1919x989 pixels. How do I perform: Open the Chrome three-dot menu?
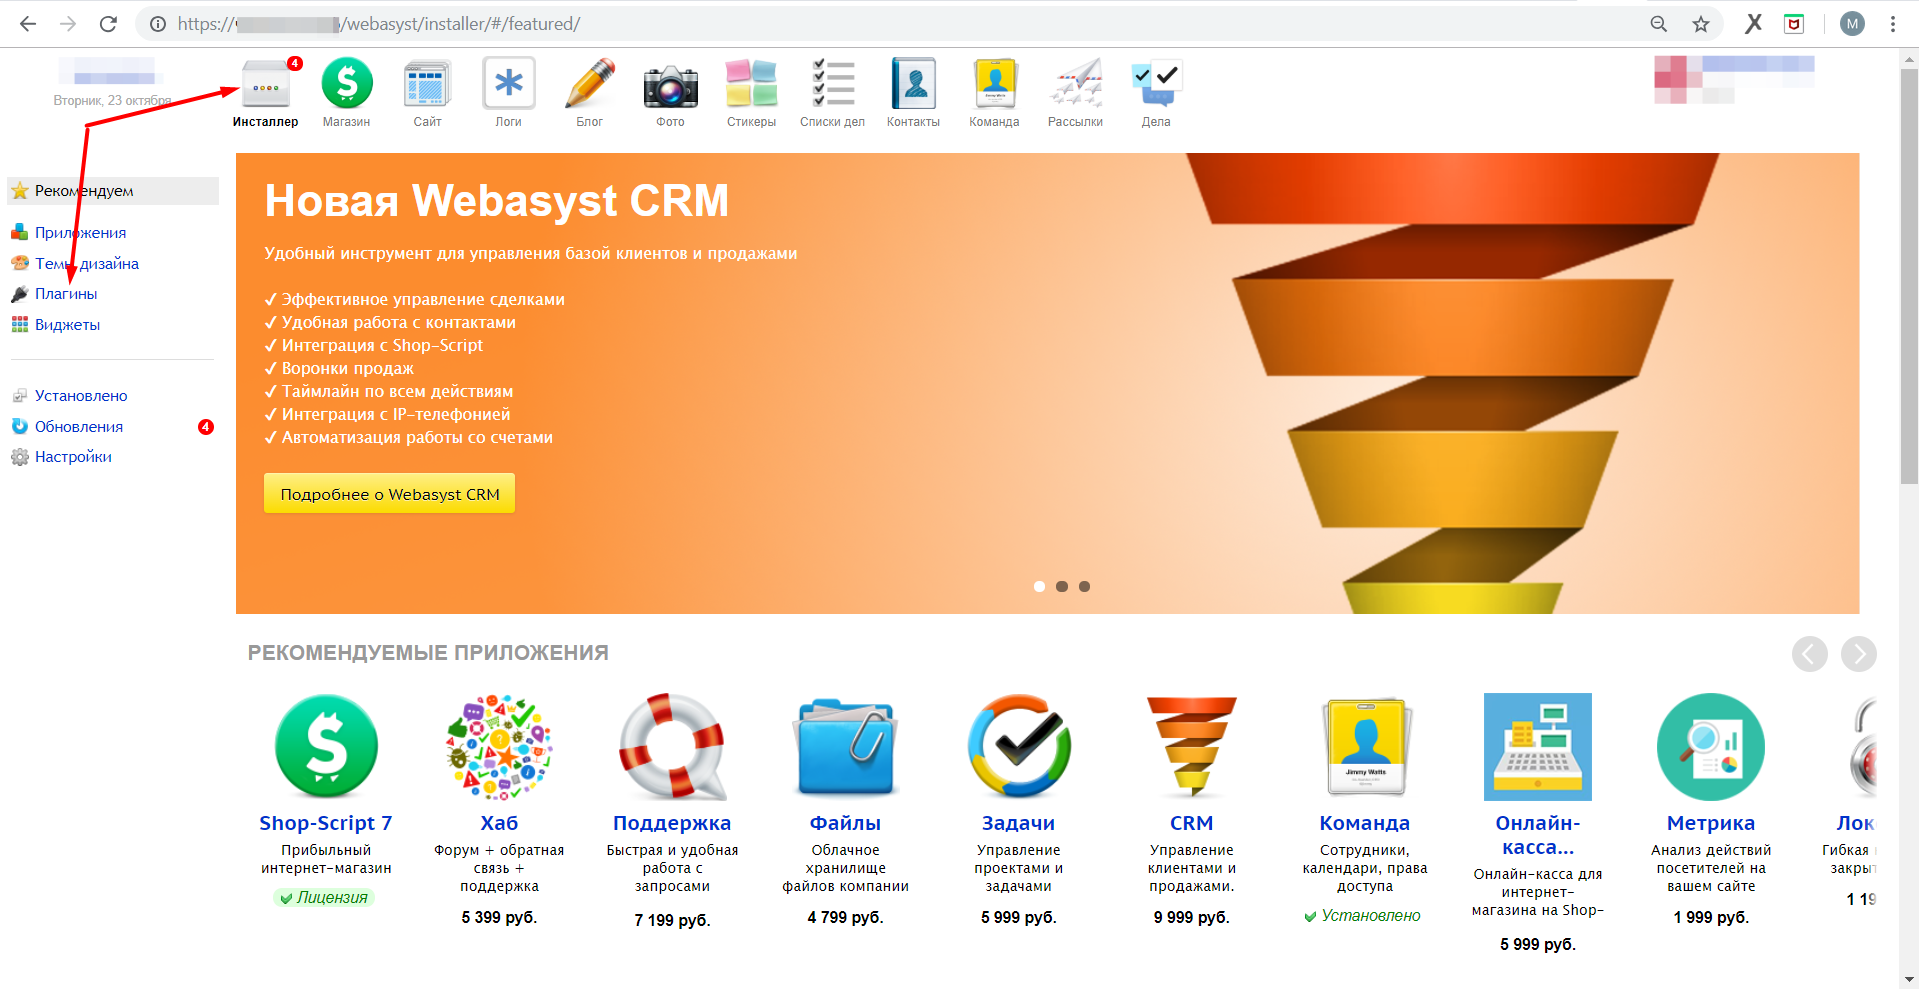click(x=1893, y=24)
